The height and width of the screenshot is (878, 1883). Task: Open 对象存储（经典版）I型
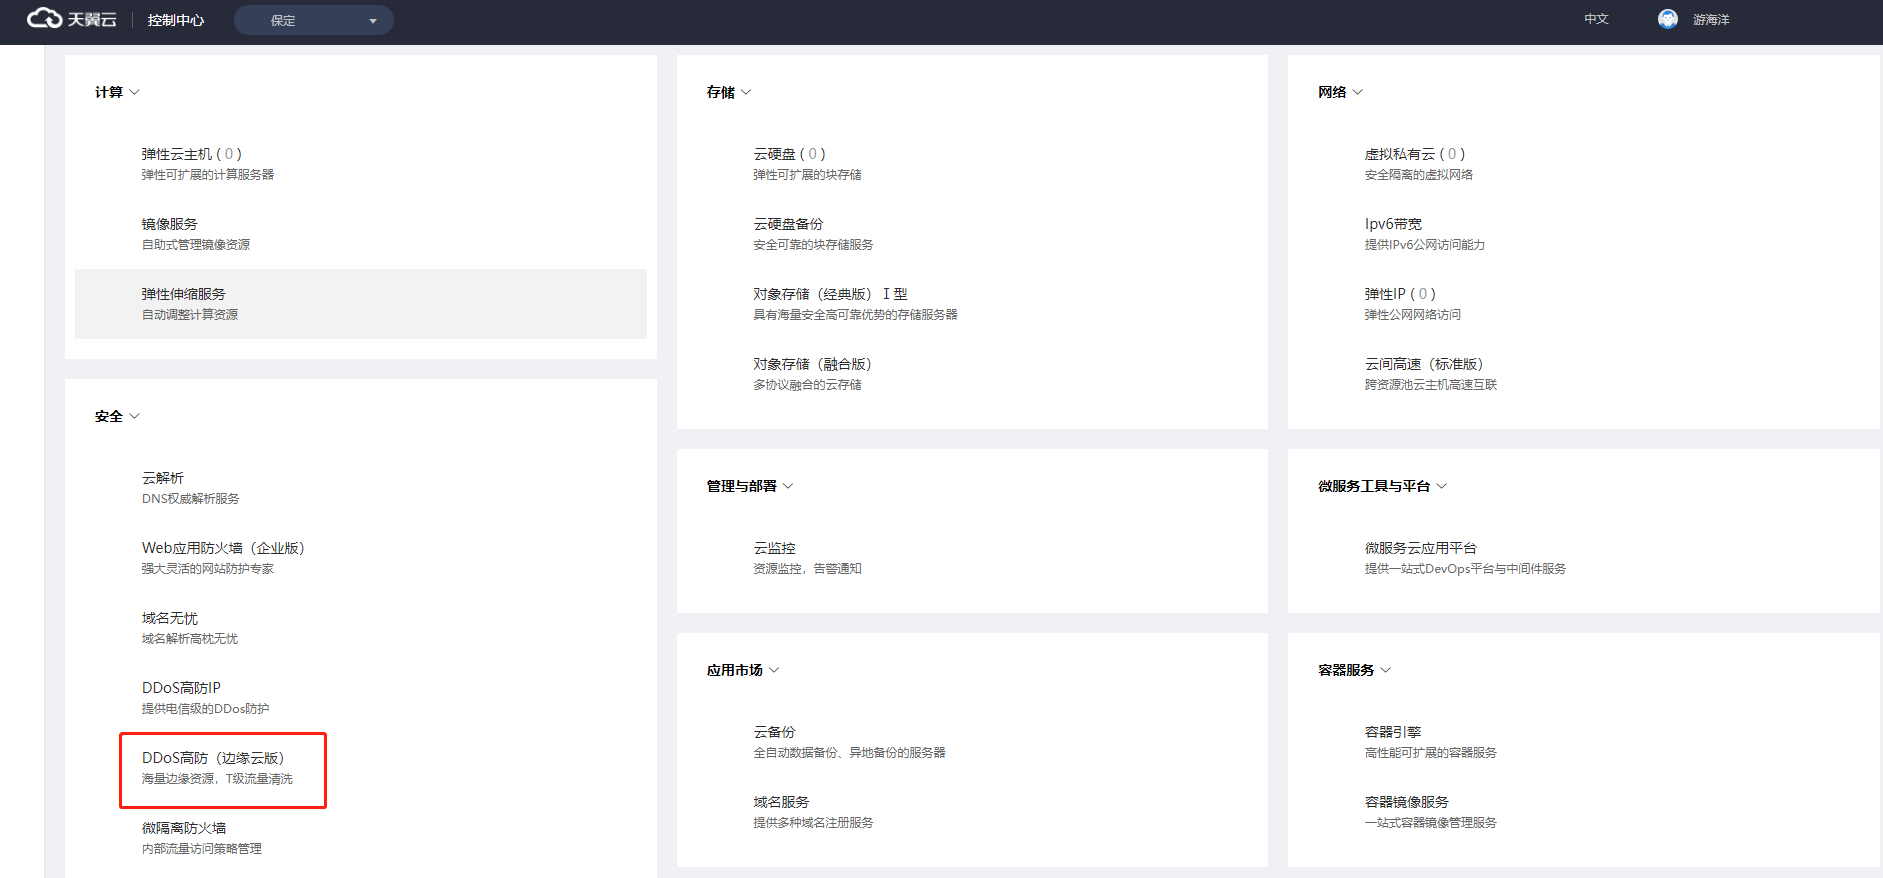point(830,294)
